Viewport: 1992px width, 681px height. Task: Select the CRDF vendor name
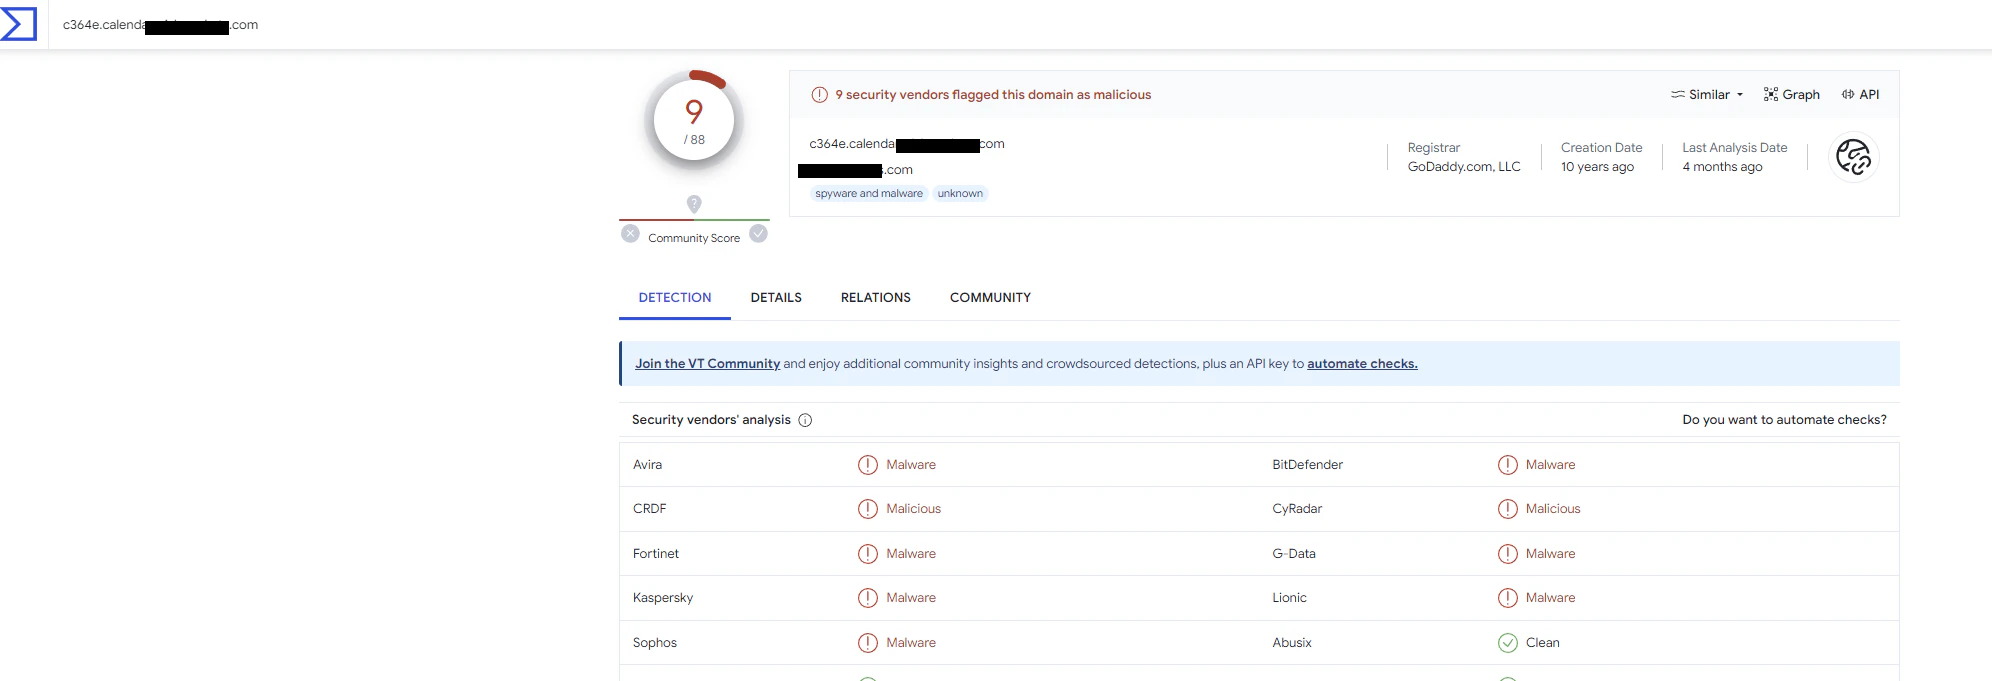pyautogui.click(x=649, y=509)
